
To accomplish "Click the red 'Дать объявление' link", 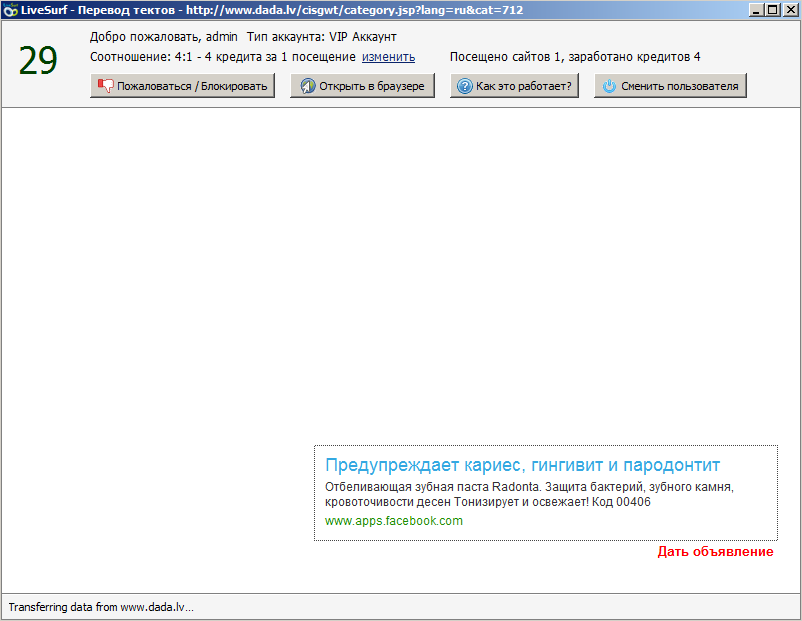I will click(x=716, y=551).
